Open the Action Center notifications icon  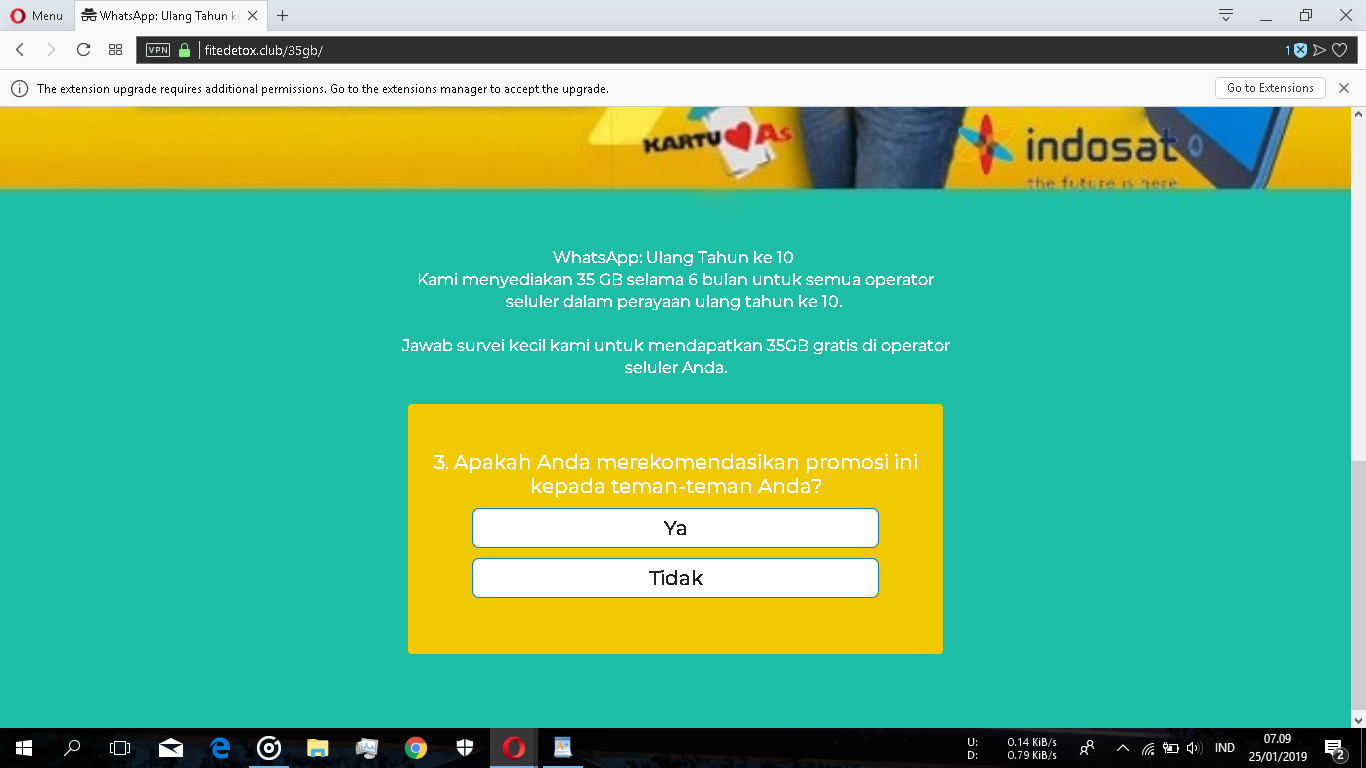1334,748
